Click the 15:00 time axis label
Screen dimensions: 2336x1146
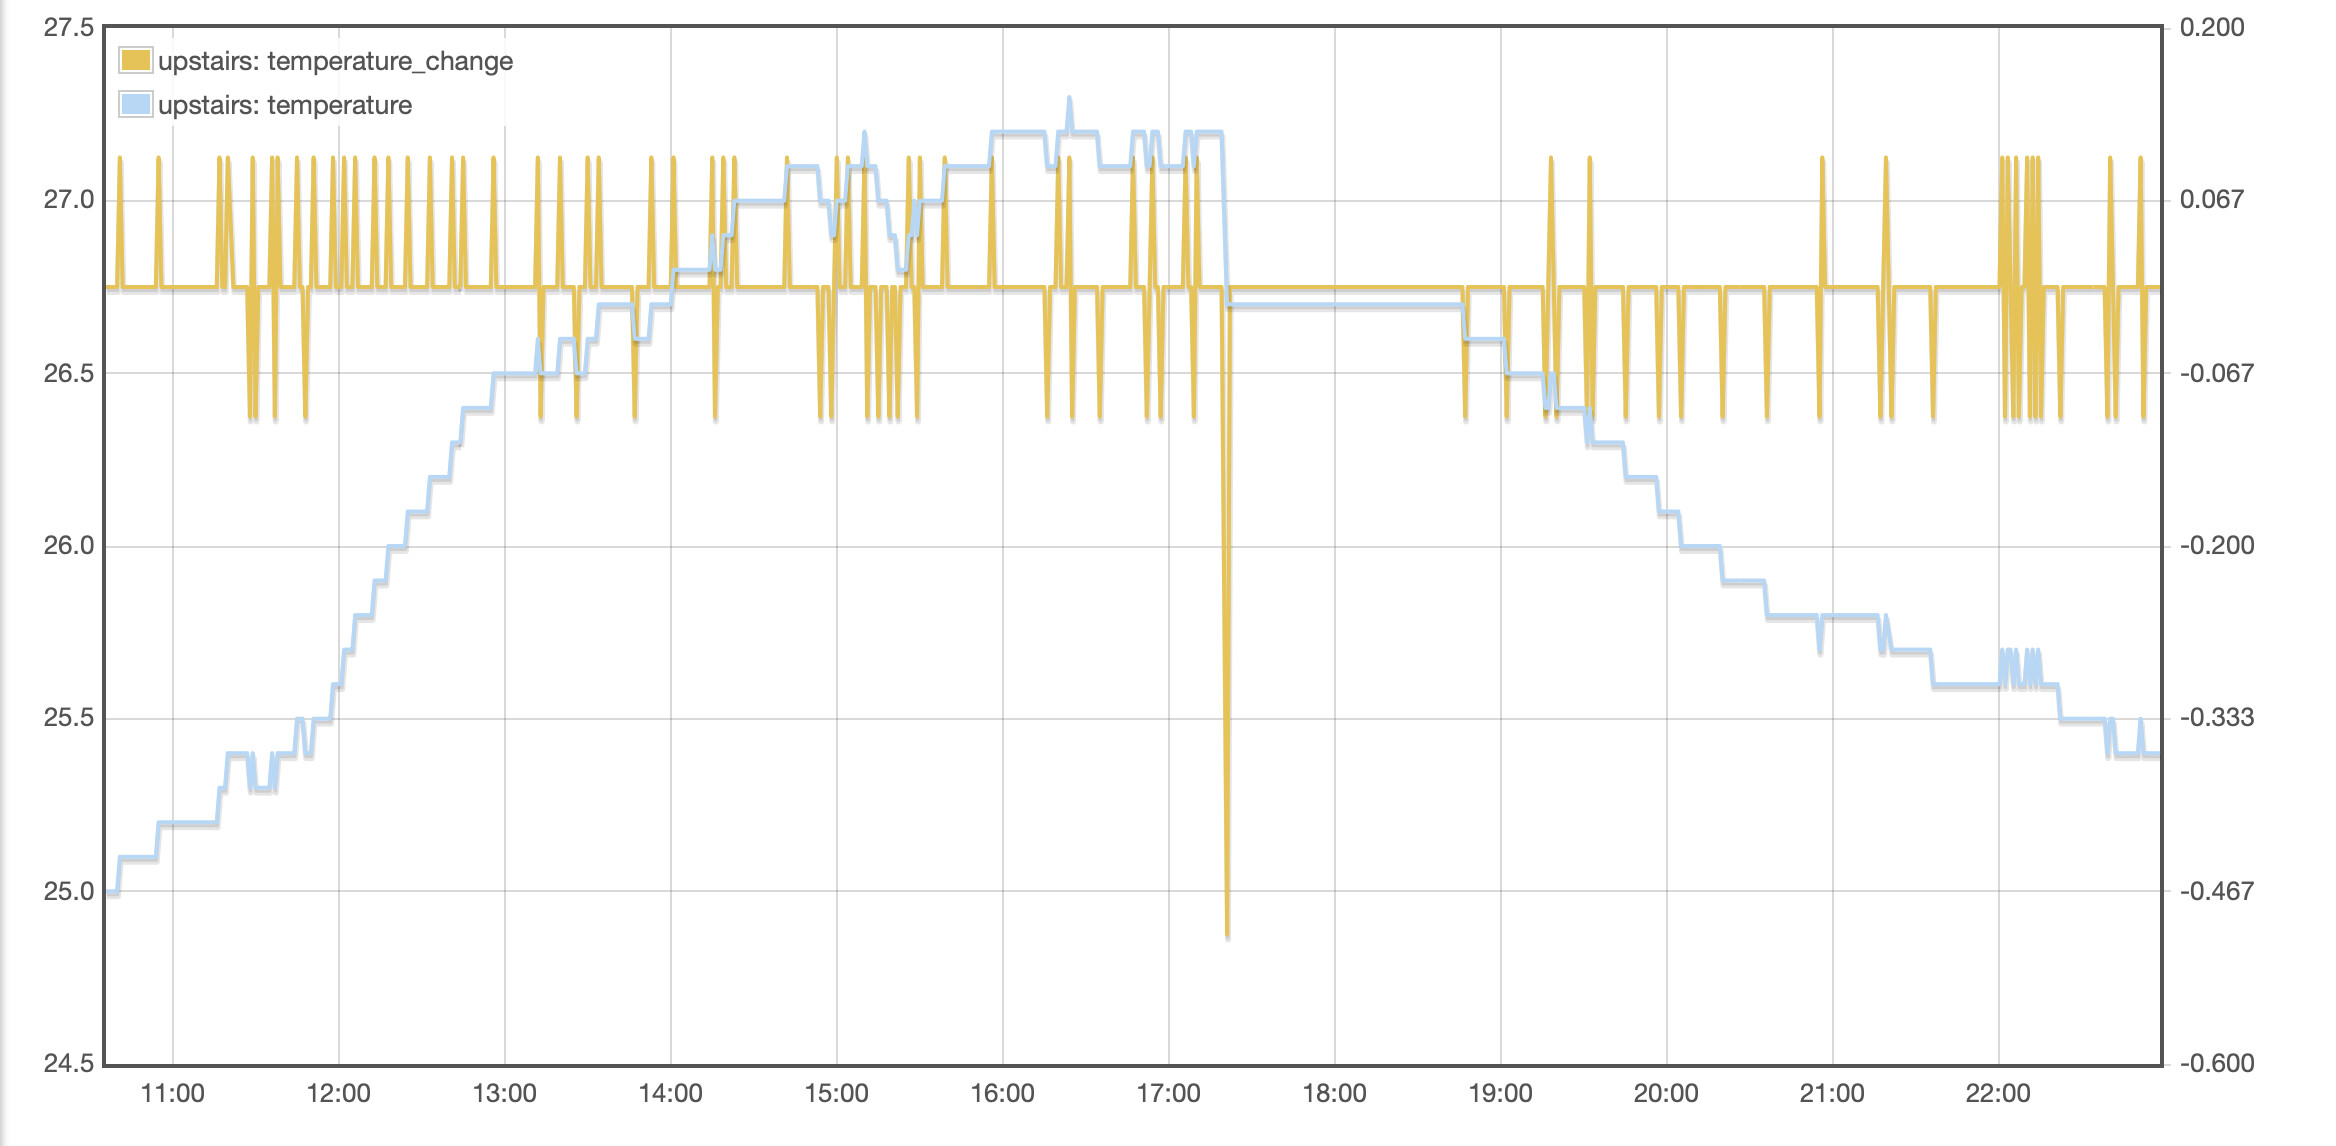[x=837, y=1094]
